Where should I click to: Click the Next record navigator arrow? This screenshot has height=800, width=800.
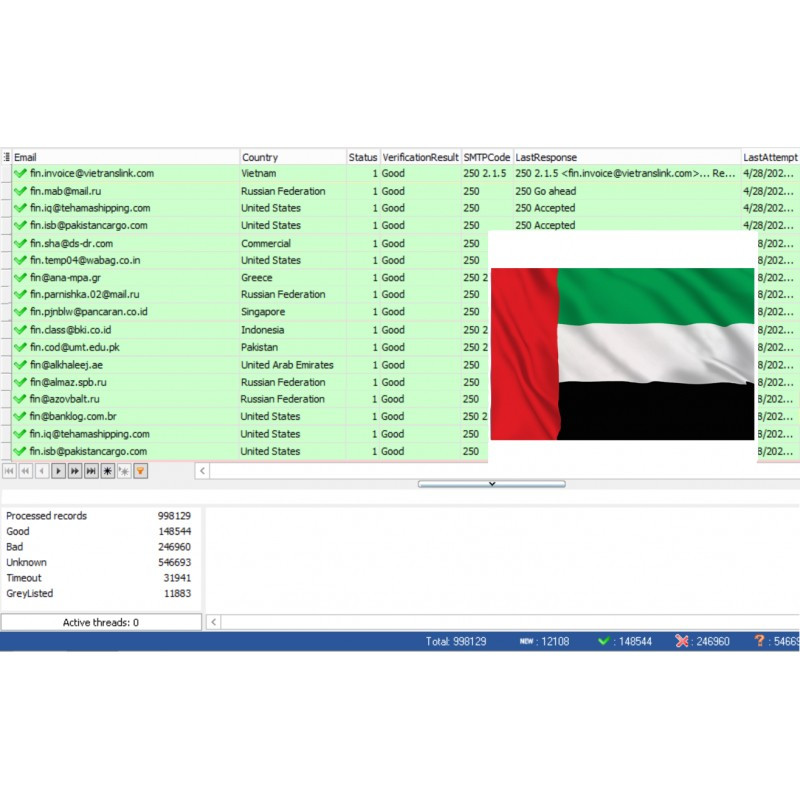58,471
